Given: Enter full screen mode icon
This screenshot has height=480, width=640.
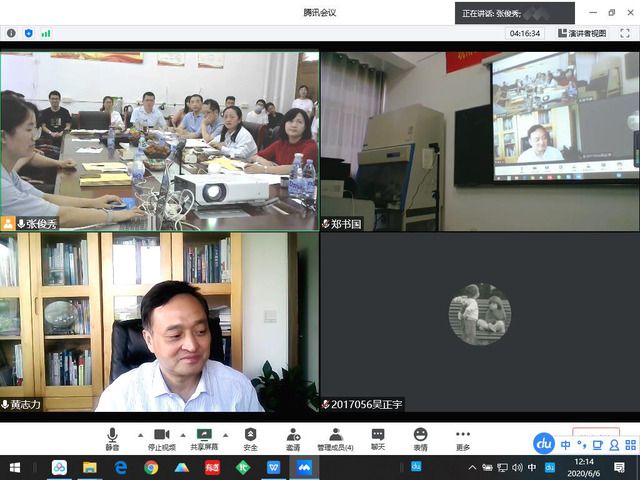Looking at the screenshot, I should point(625,33).
